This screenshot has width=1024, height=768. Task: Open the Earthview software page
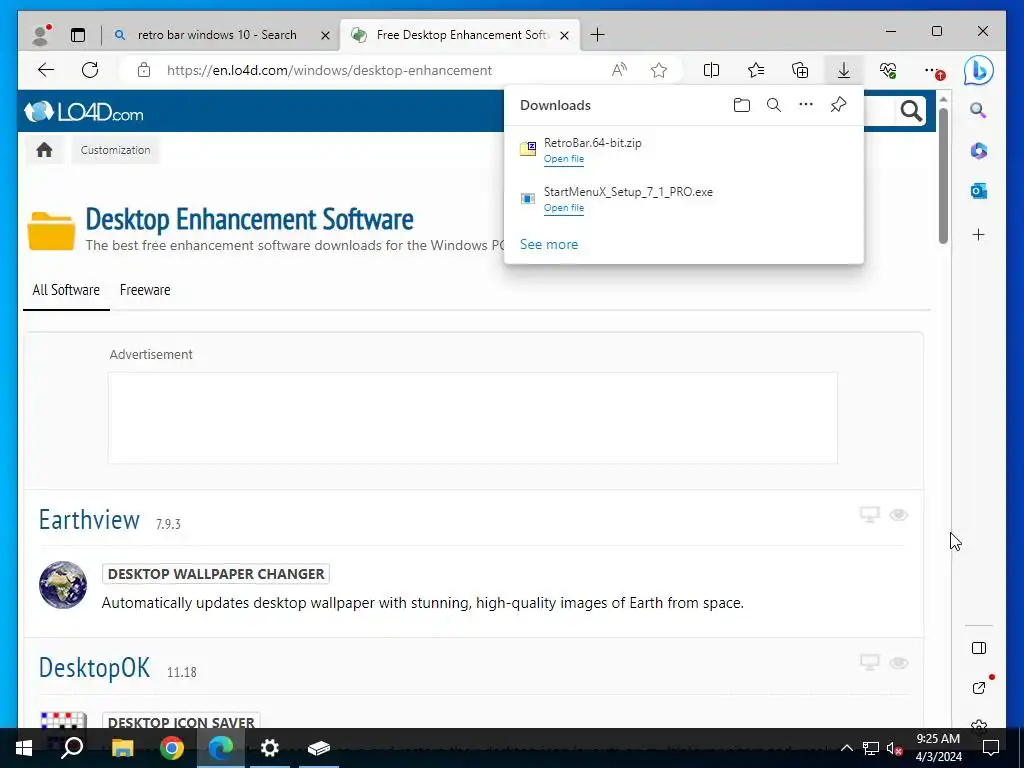click(89, 520)
